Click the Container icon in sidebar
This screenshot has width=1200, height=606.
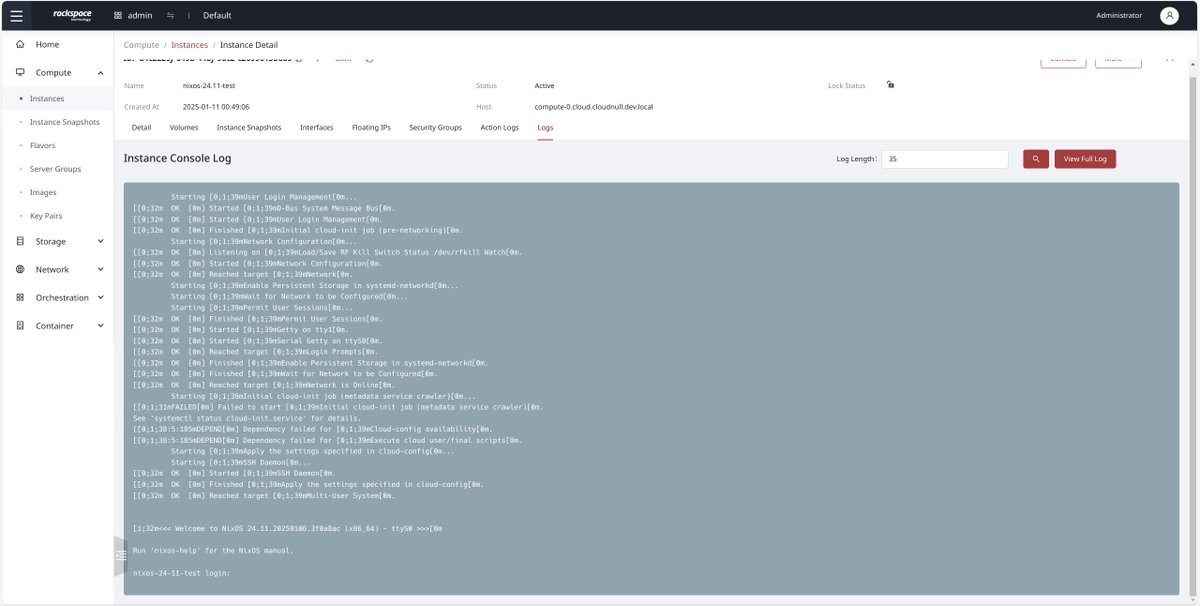coord(20,325)
